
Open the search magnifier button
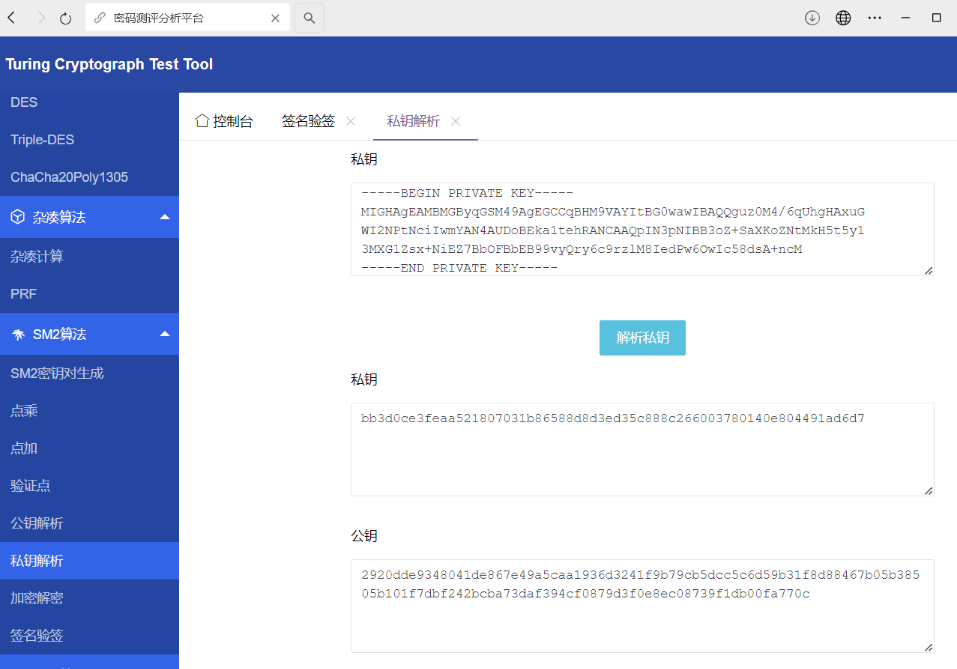coord(309,18)
